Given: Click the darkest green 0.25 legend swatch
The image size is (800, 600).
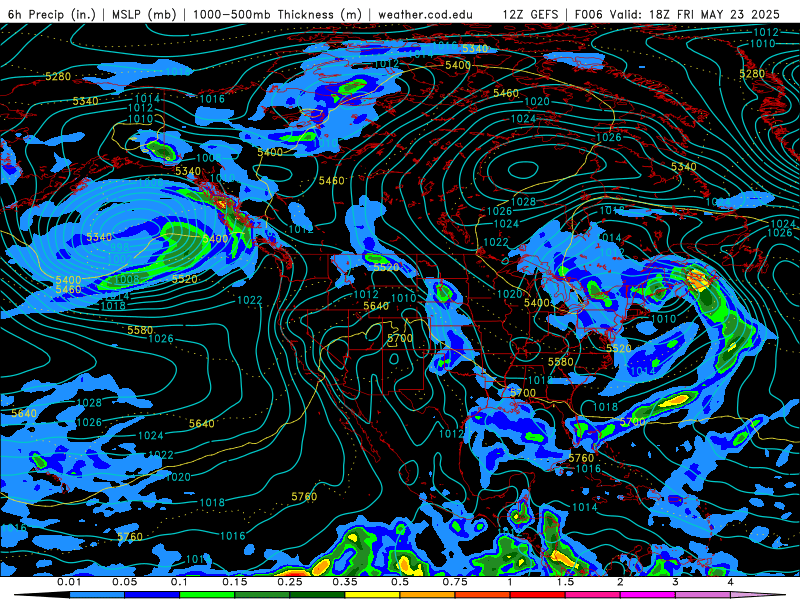Looking at the screenshot, I should pos(317,595).
